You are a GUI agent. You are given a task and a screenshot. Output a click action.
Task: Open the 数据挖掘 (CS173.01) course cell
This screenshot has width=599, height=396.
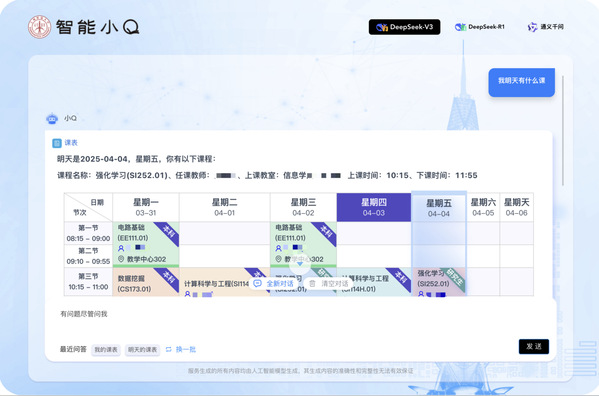[x=146, y=281]
